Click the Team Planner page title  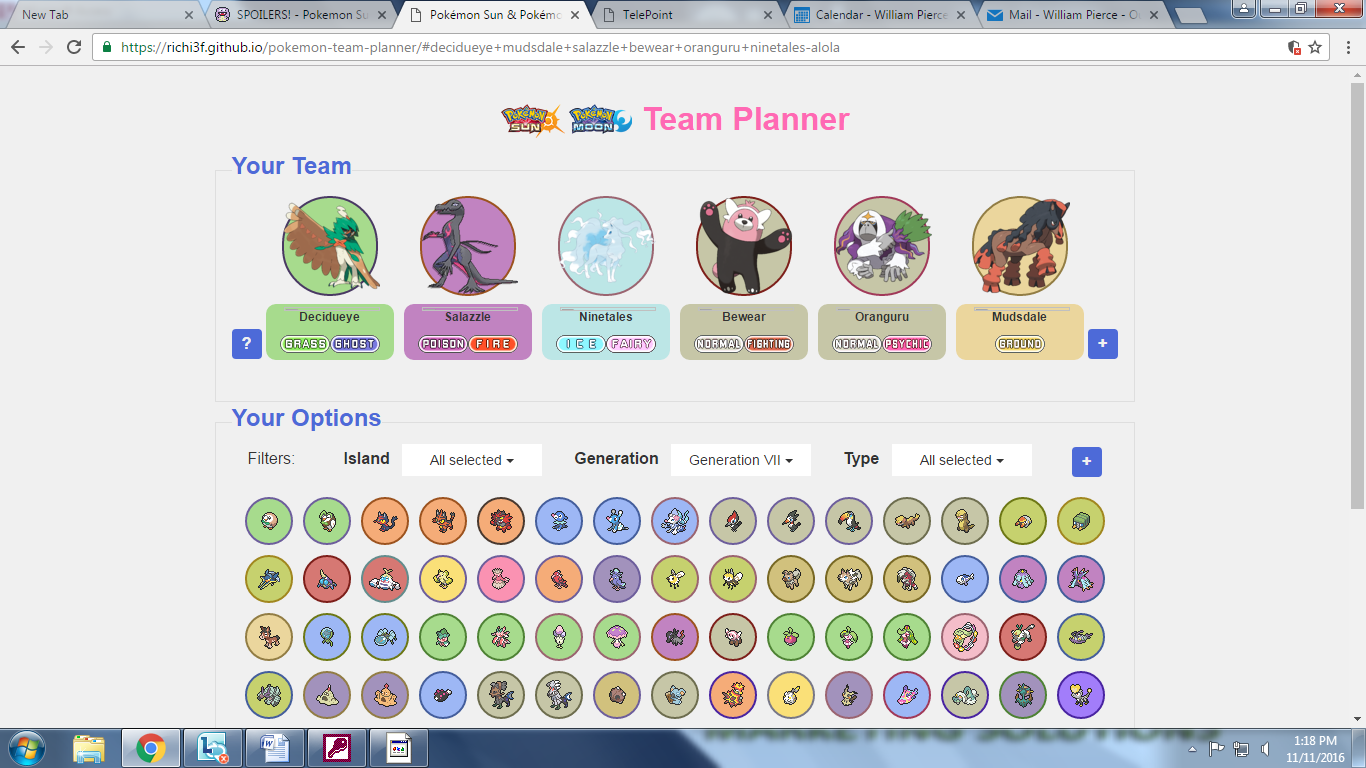click(x=746, y=119)
